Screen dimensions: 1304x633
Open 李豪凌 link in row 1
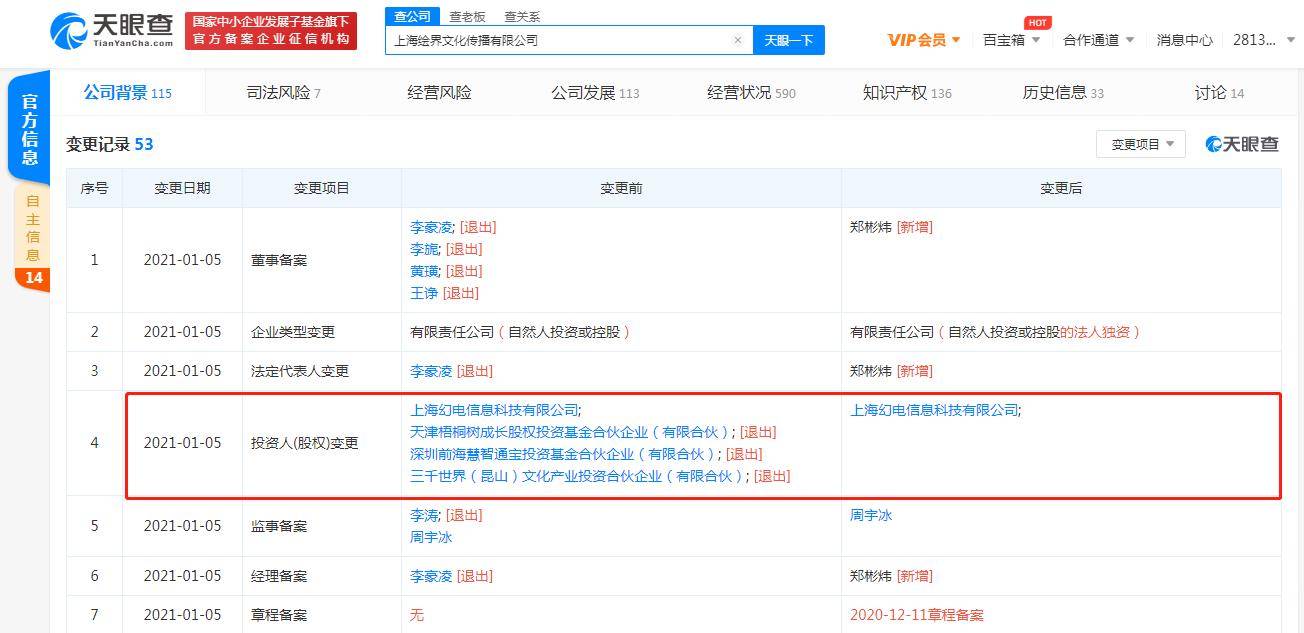point(431,227)
